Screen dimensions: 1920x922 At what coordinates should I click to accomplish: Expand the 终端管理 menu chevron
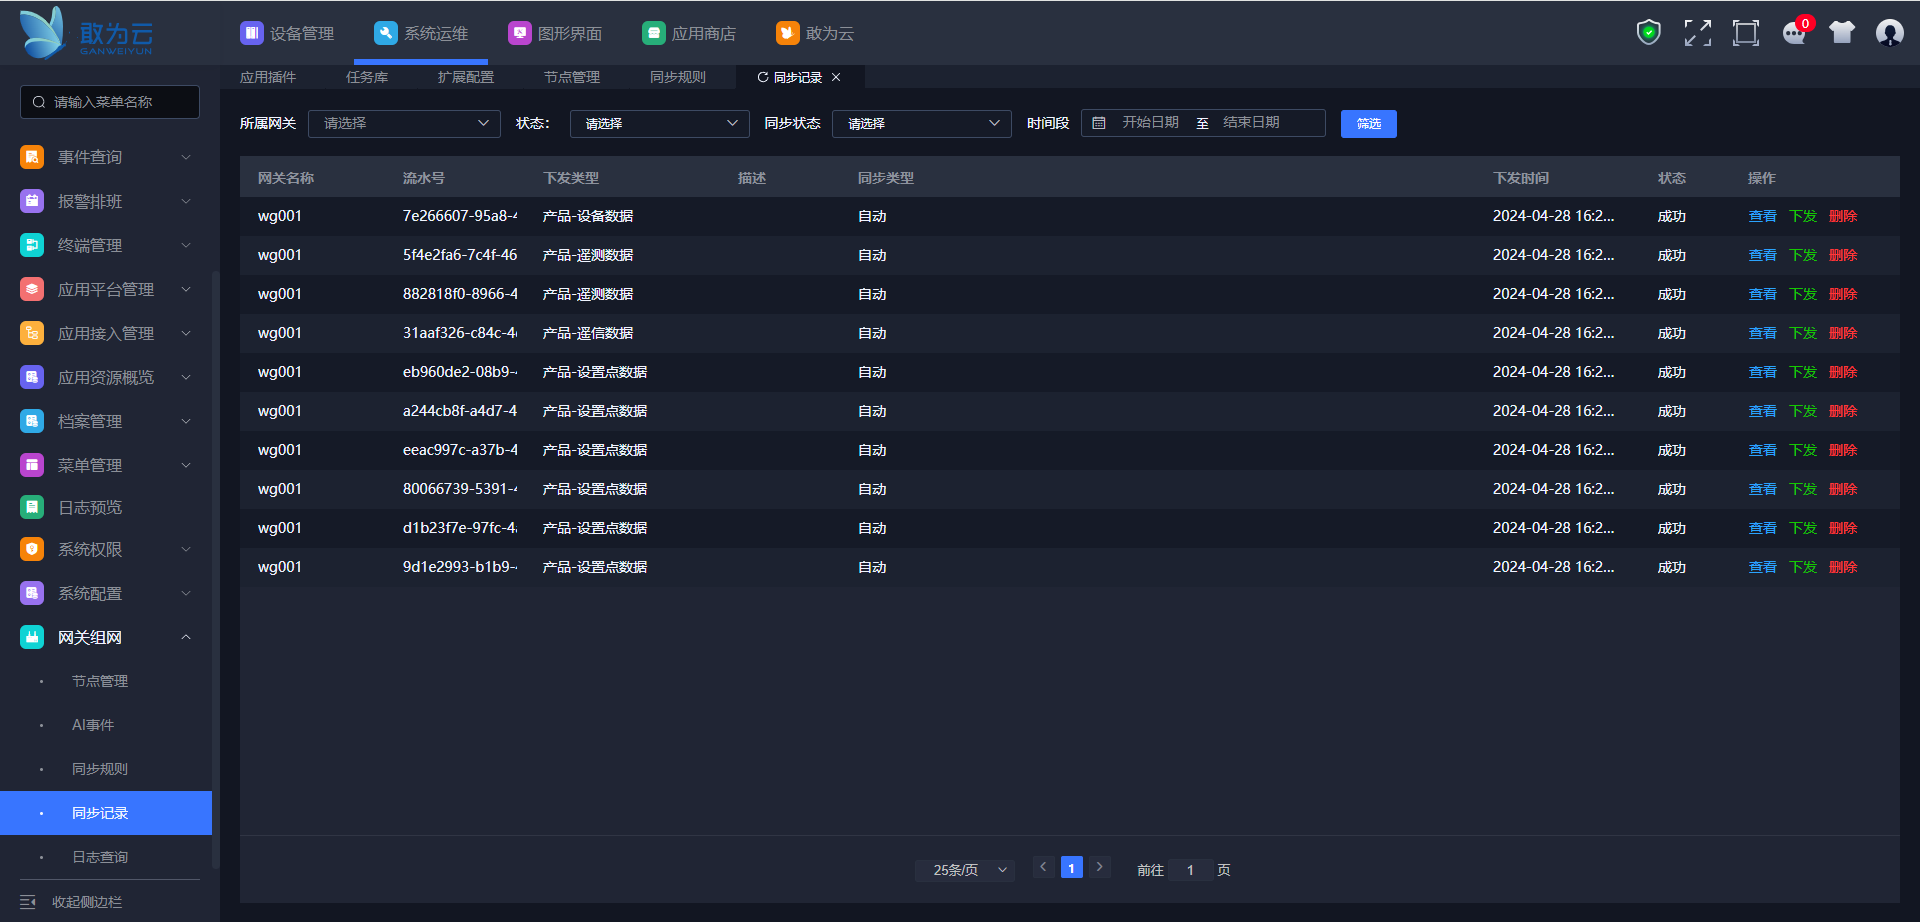tap(186, 245)
